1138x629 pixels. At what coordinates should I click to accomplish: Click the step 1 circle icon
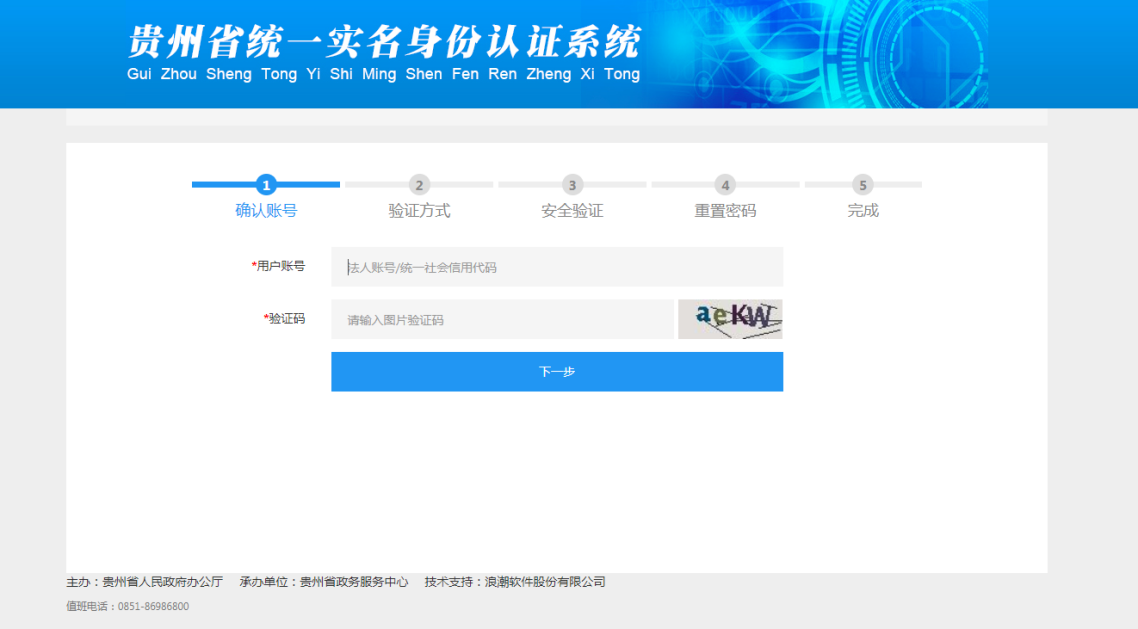pos(266,185)
